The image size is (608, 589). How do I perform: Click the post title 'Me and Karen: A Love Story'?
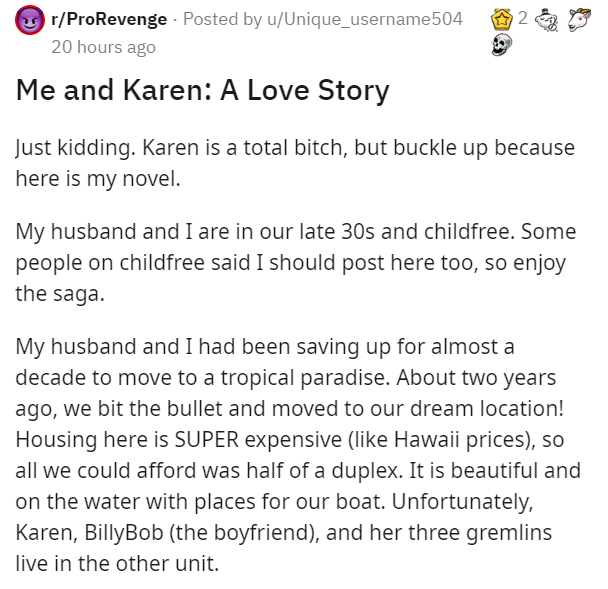tap(202, 90)
